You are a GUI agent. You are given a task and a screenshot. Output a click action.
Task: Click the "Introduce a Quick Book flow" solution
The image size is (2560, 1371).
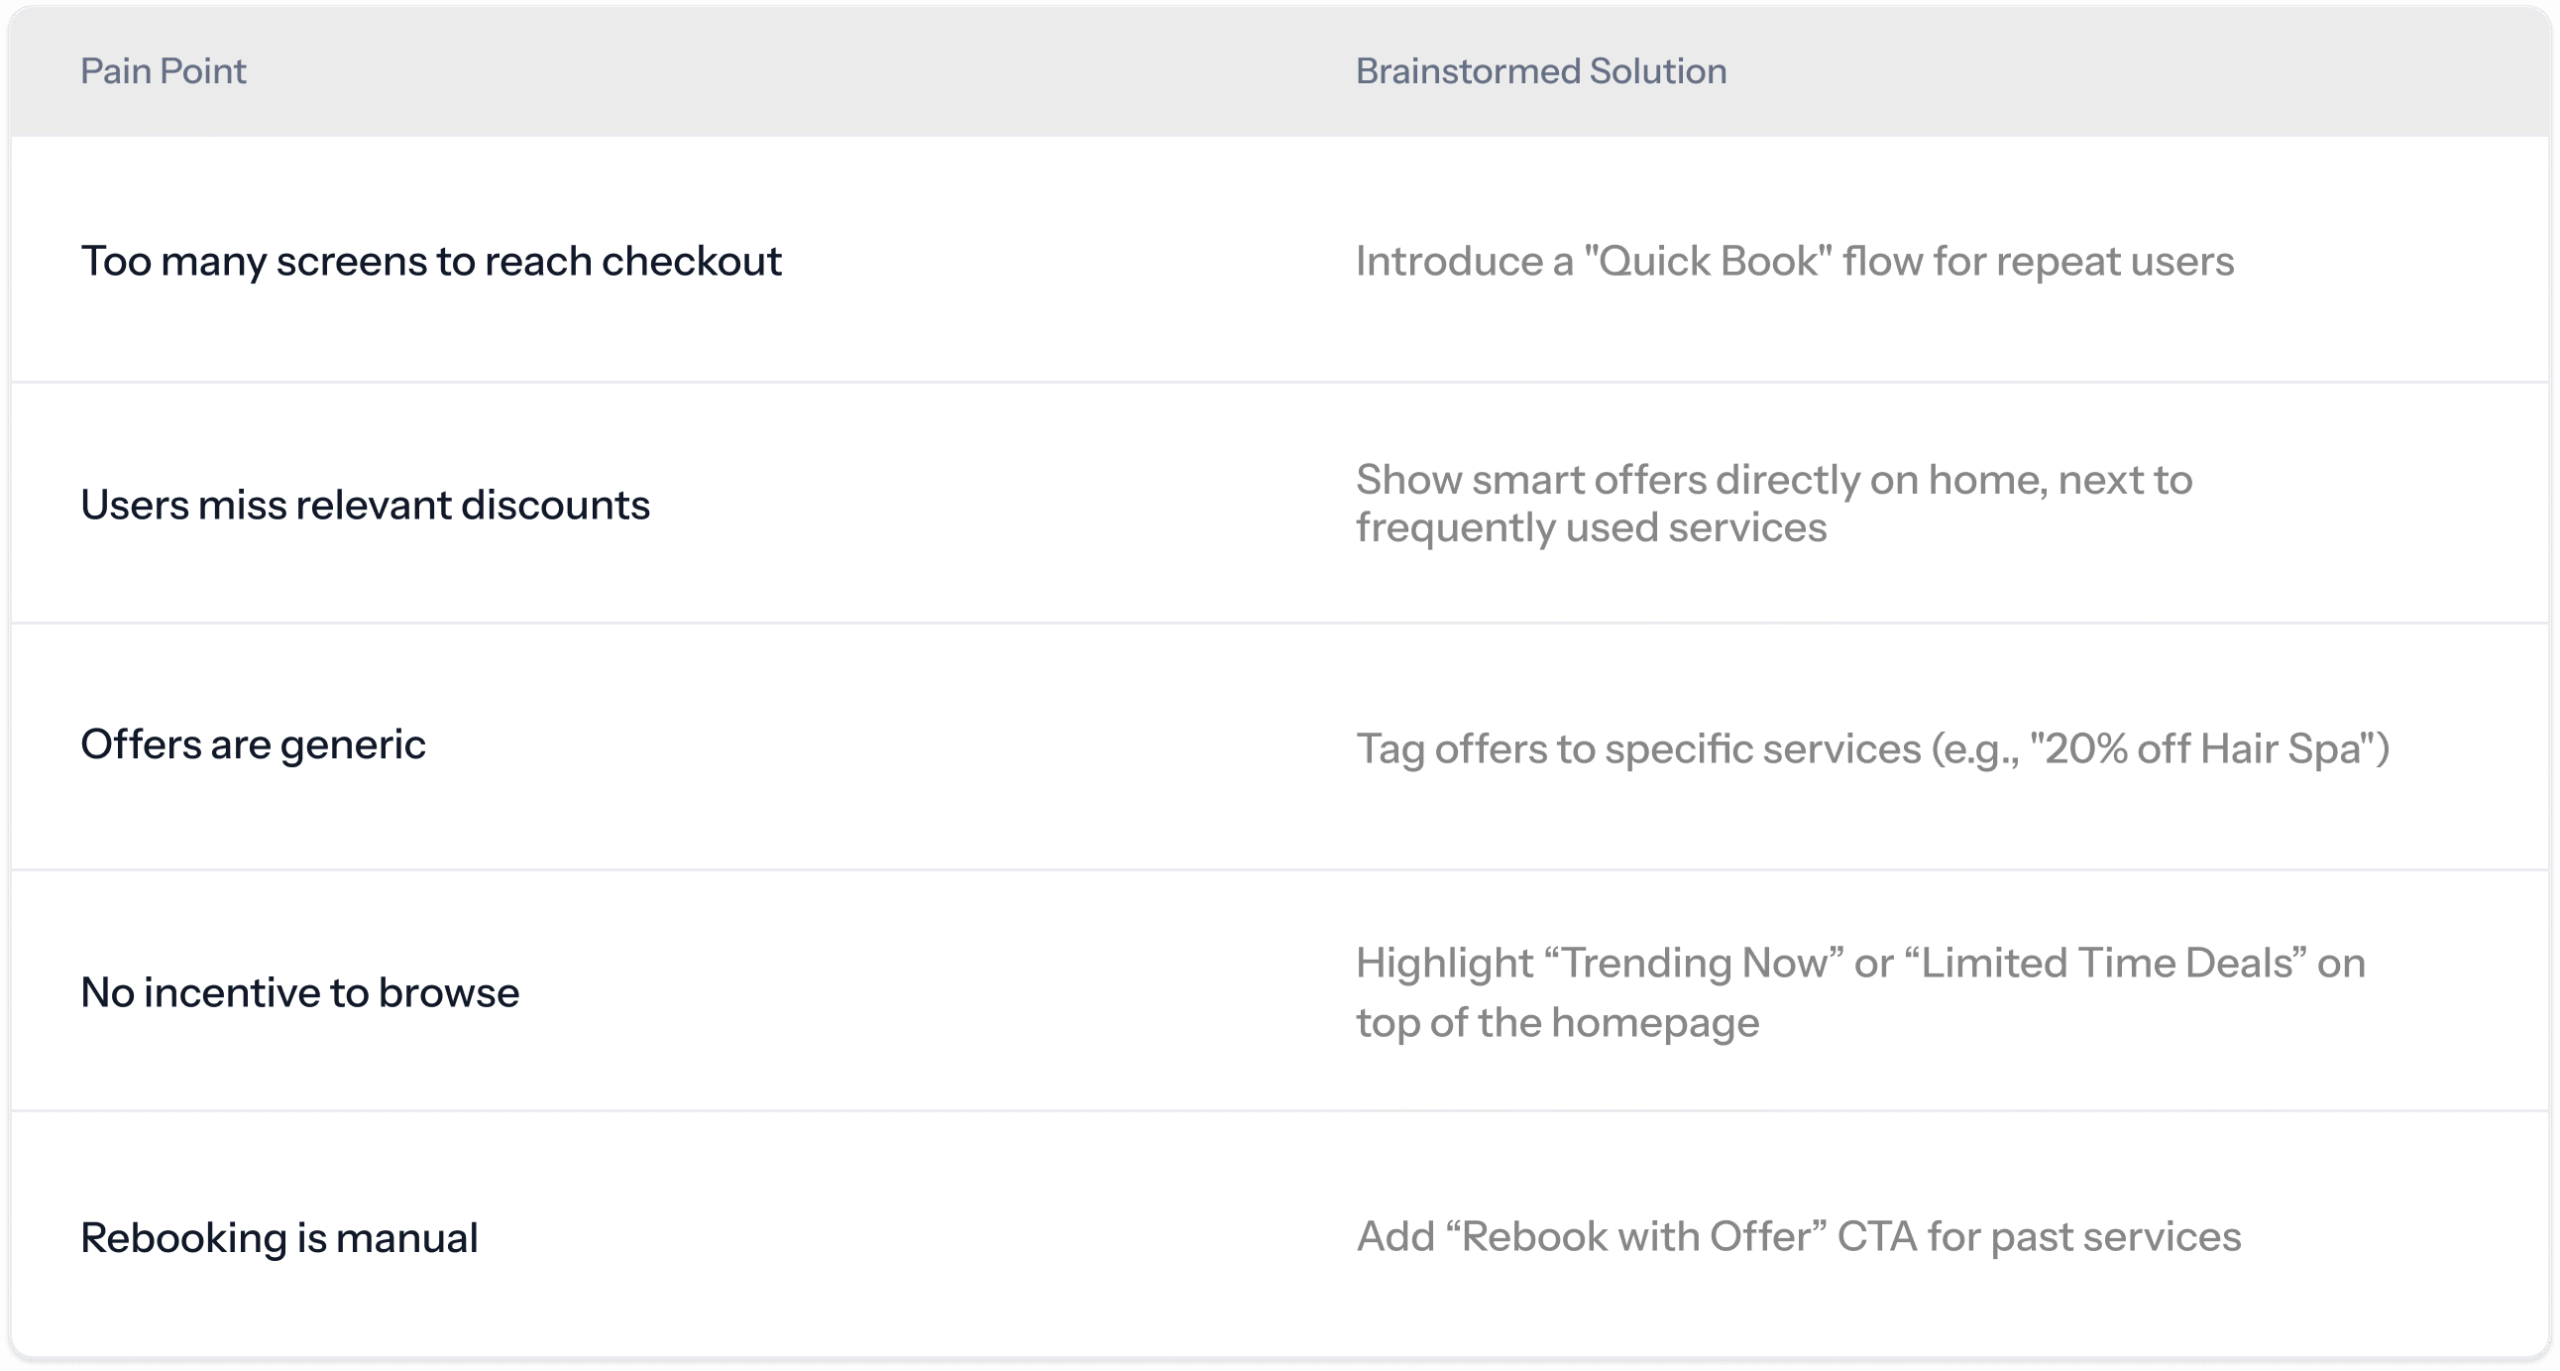pyautogui.click(x=1794, y=261)
